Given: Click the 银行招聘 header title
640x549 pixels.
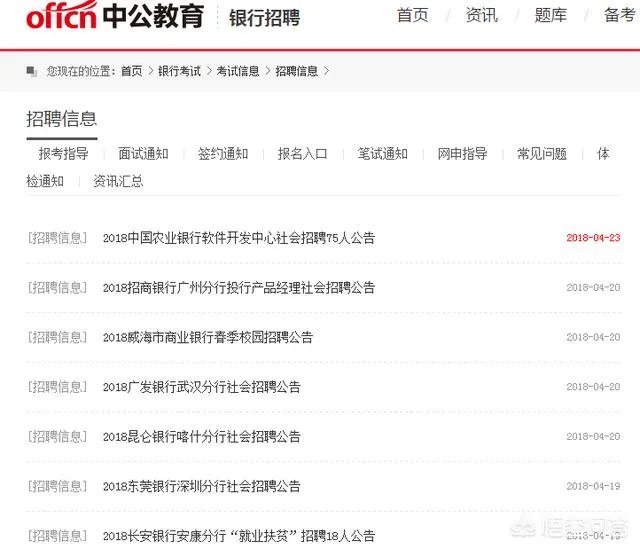Looking at the screenshot, I should (264, 18).
